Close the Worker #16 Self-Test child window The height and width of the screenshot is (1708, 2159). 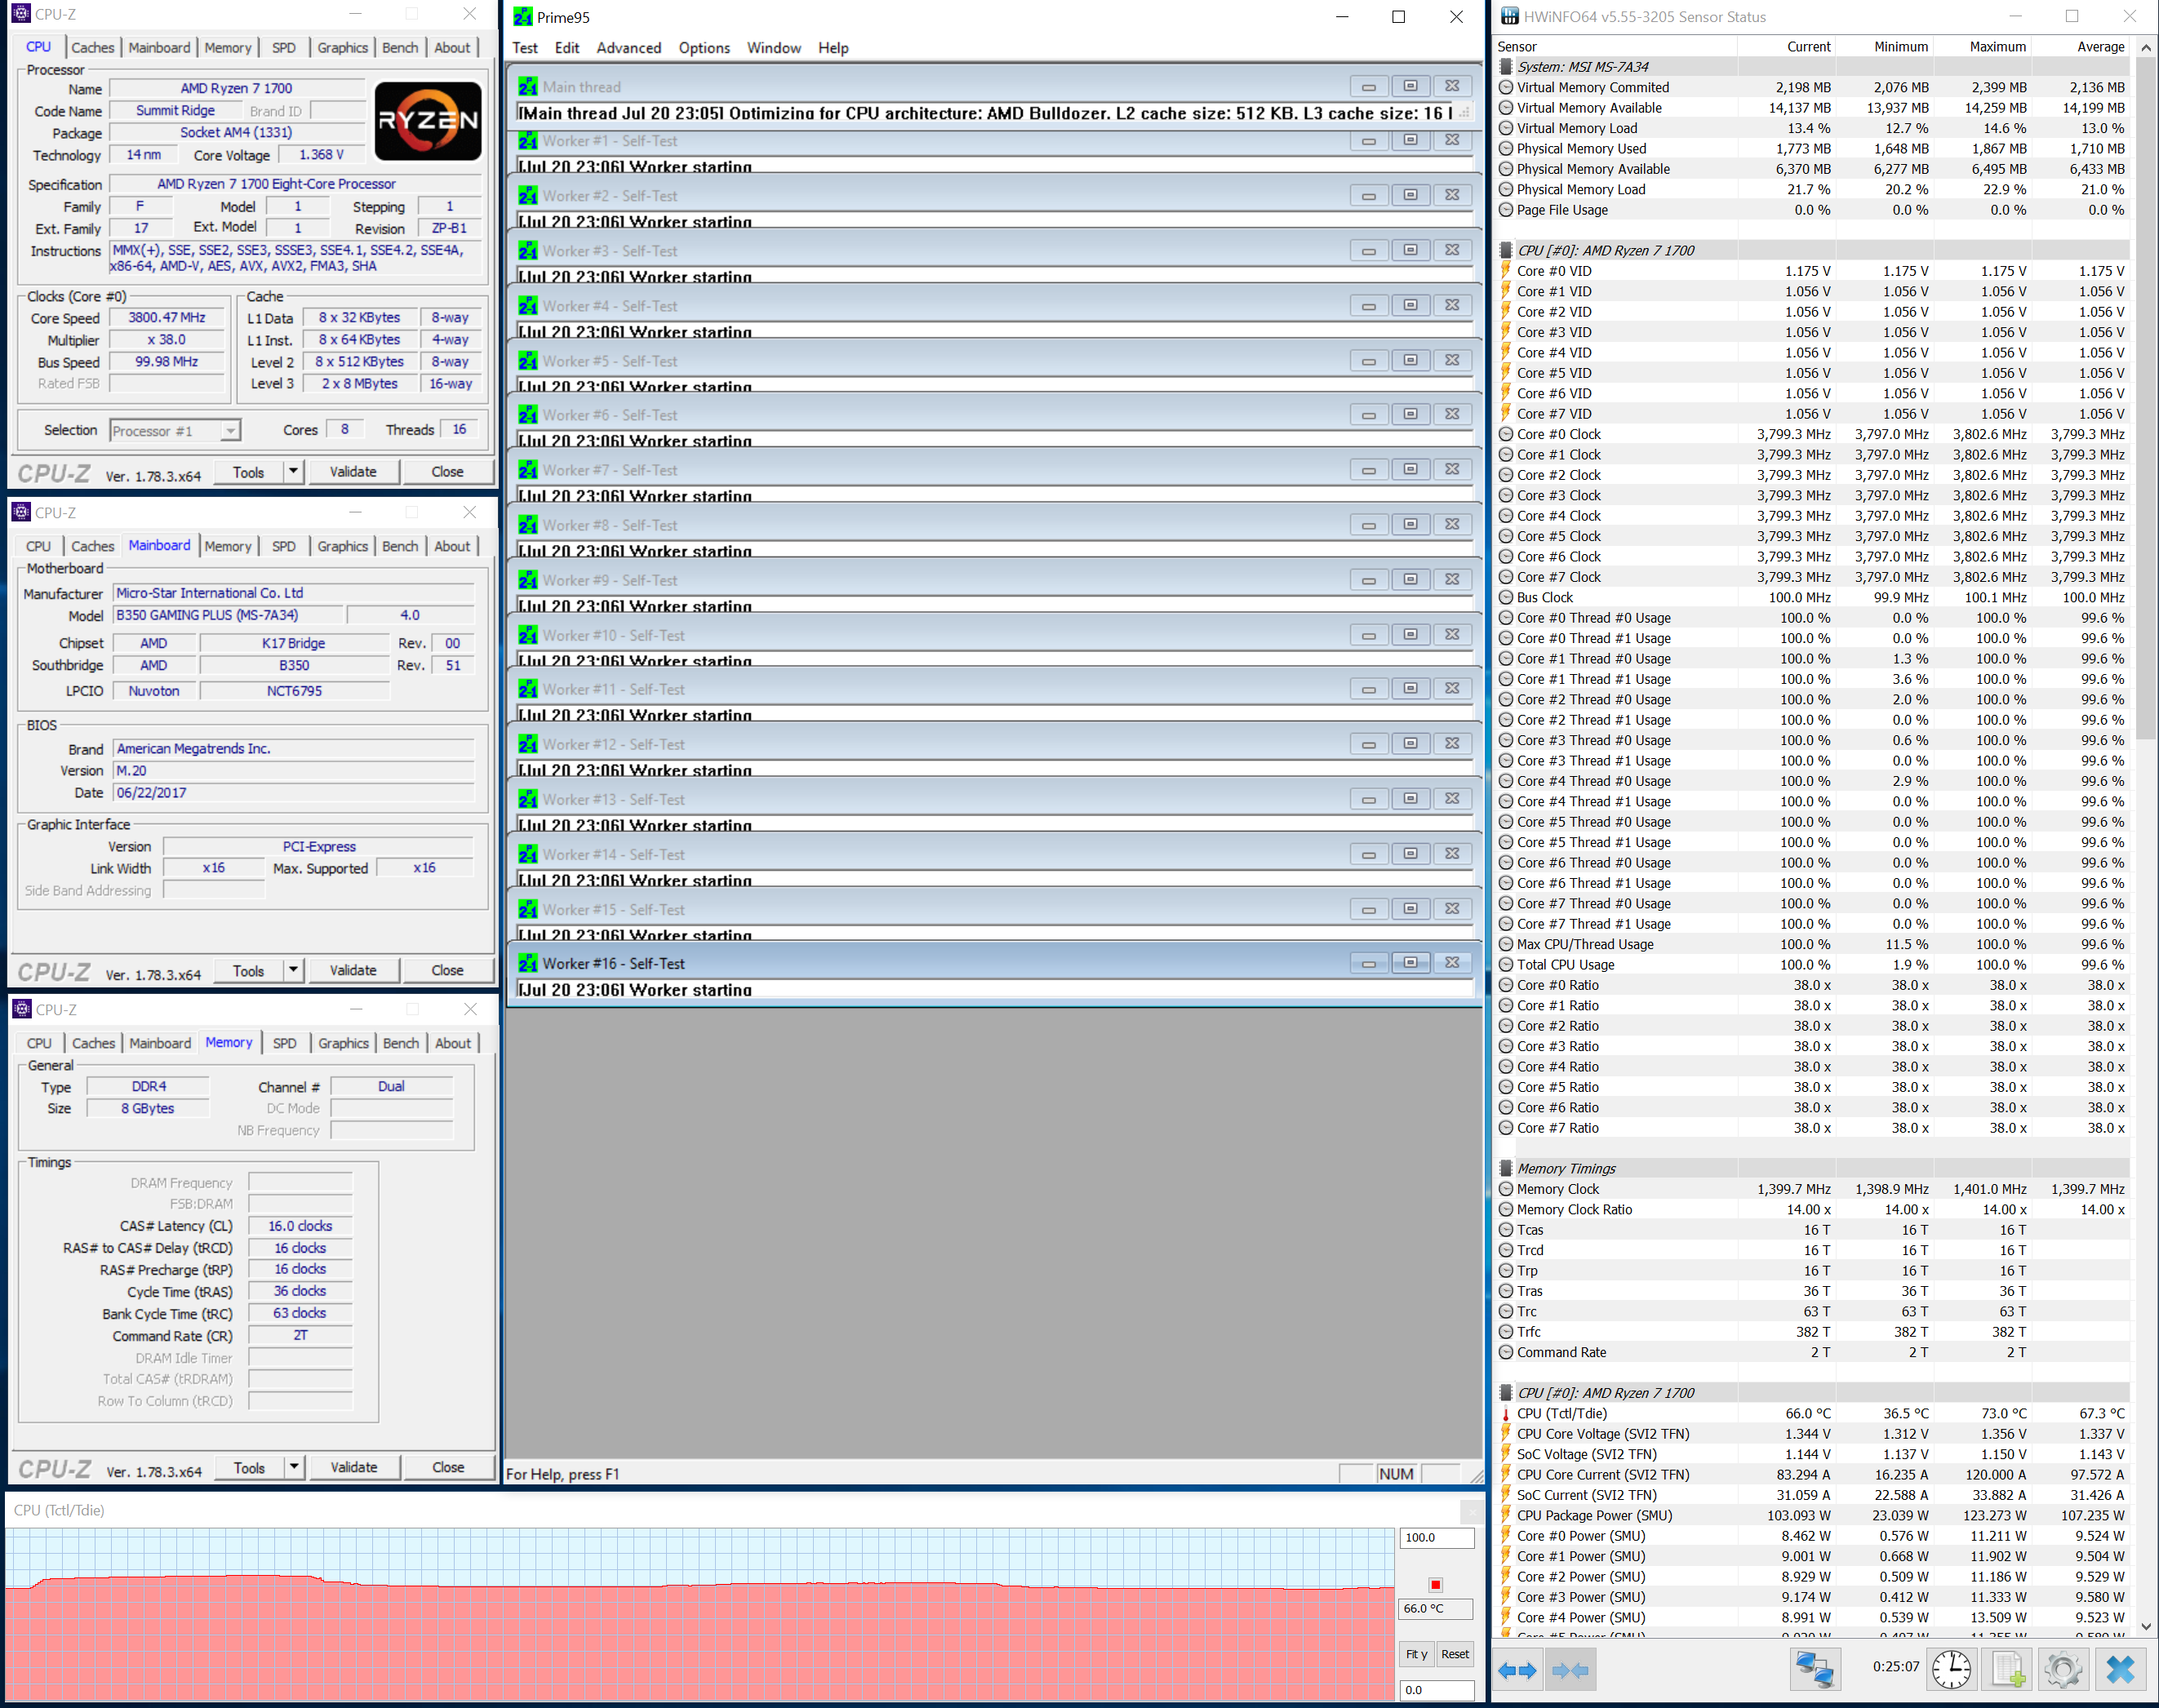(x=1452, y=963)
